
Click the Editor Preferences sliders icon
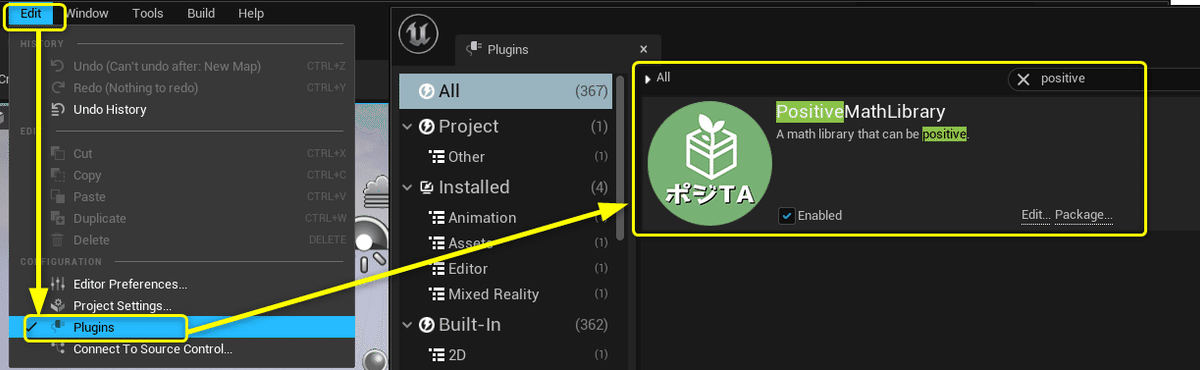pos(58,284)
